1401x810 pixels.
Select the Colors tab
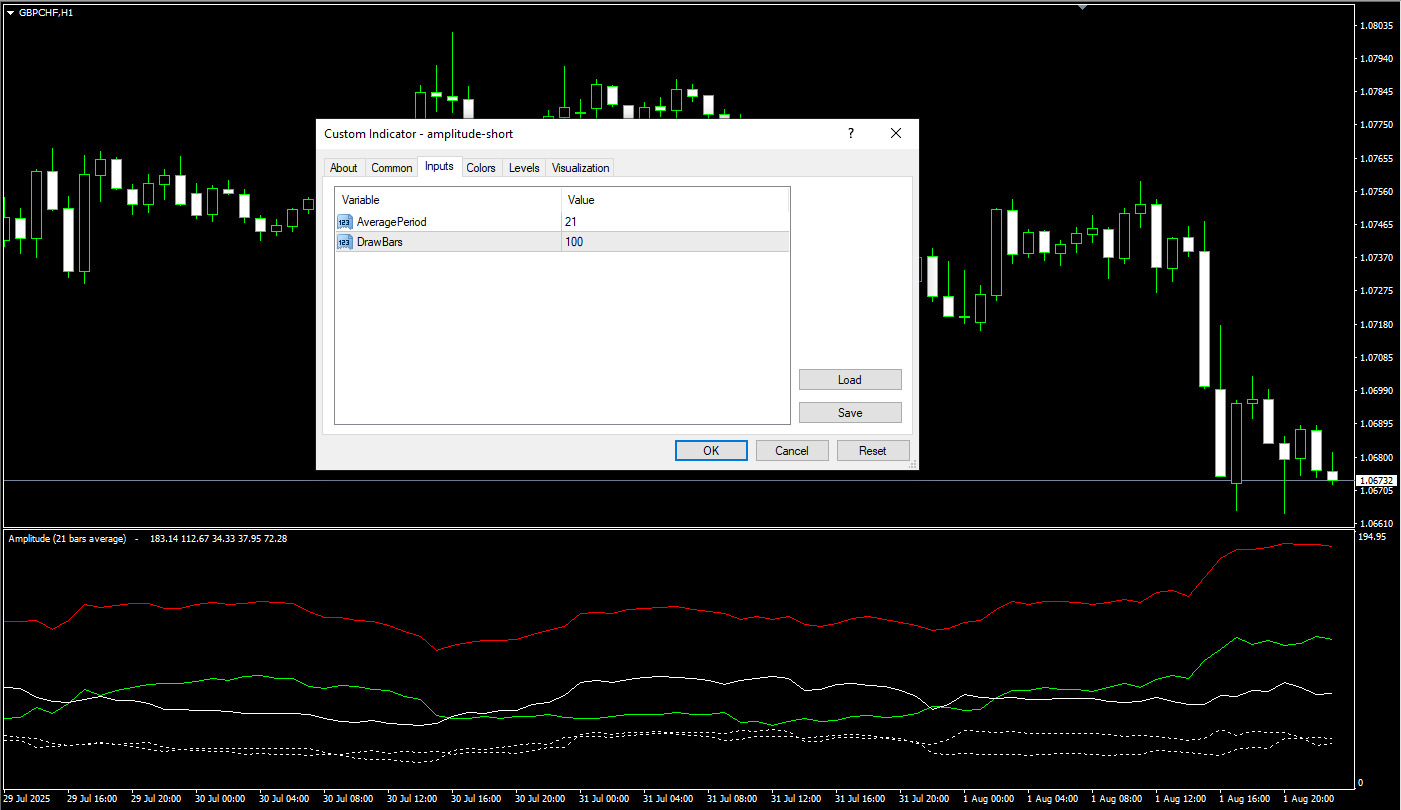pos(481,168)
